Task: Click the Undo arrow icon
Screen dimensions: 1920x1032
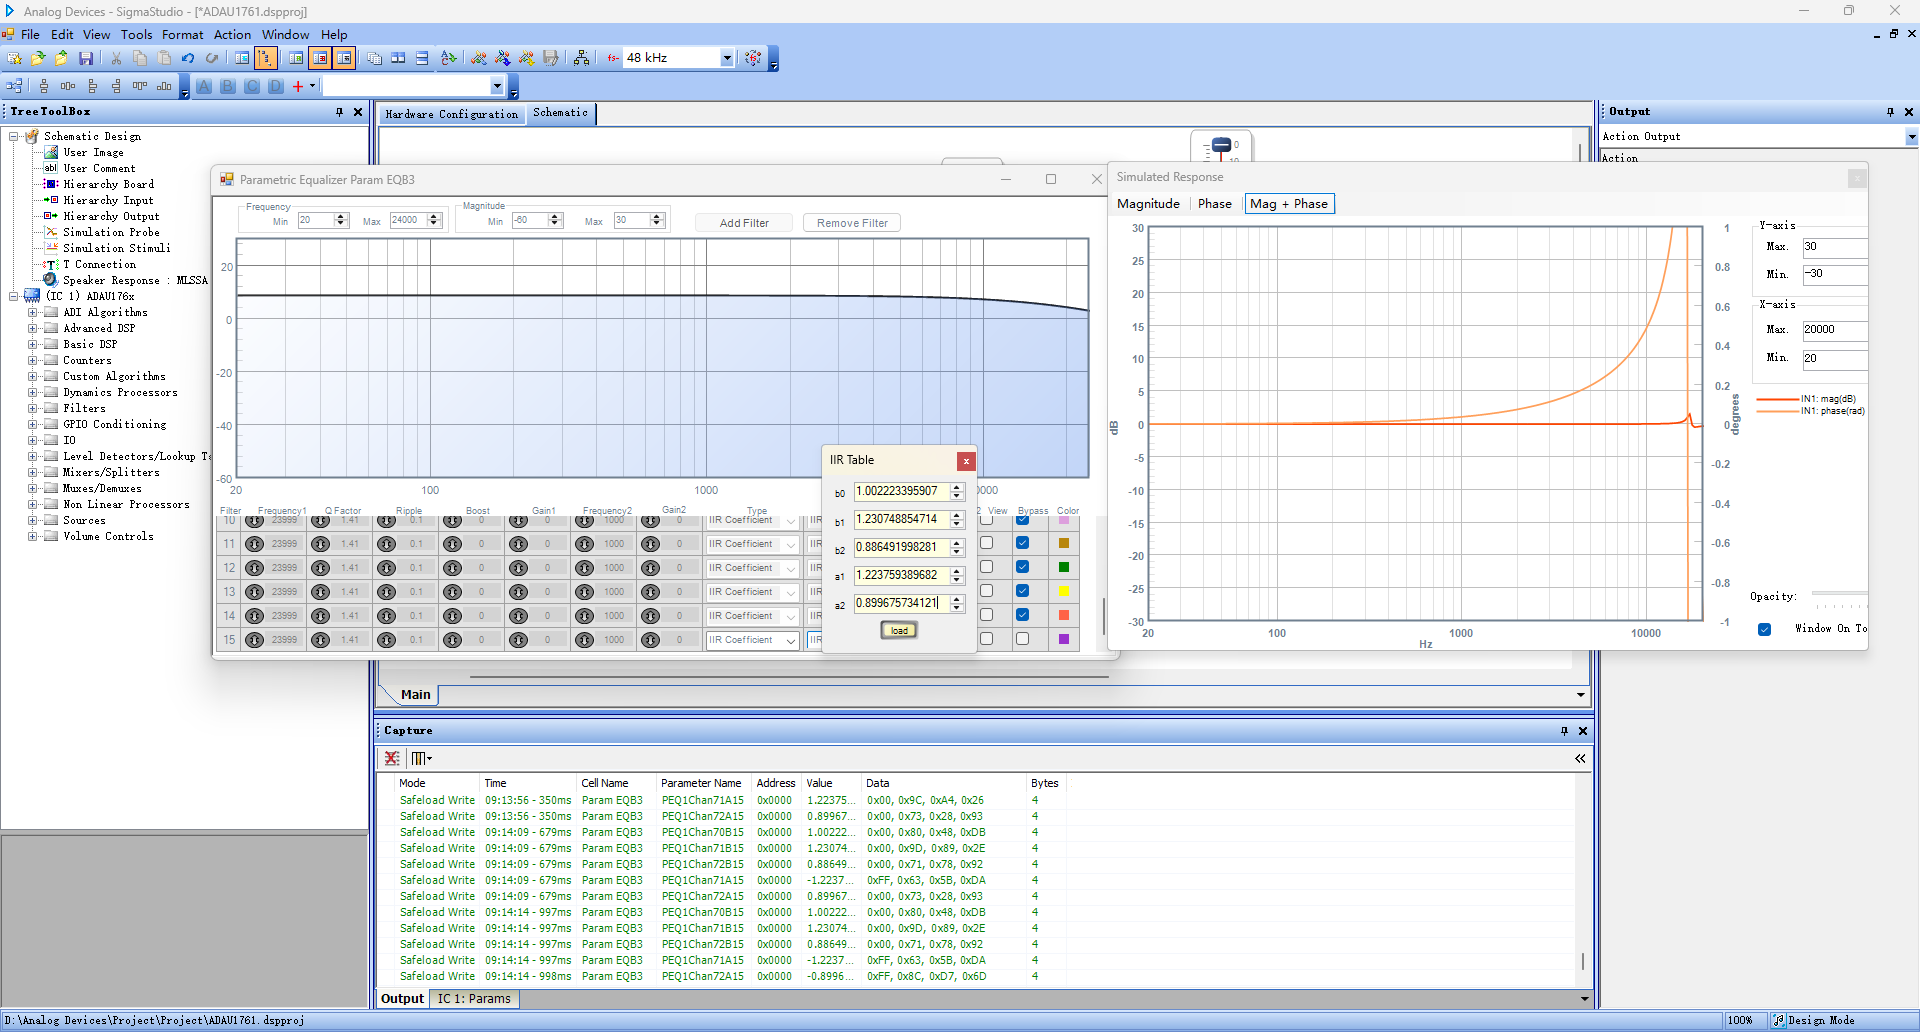Action: [188, 58]
